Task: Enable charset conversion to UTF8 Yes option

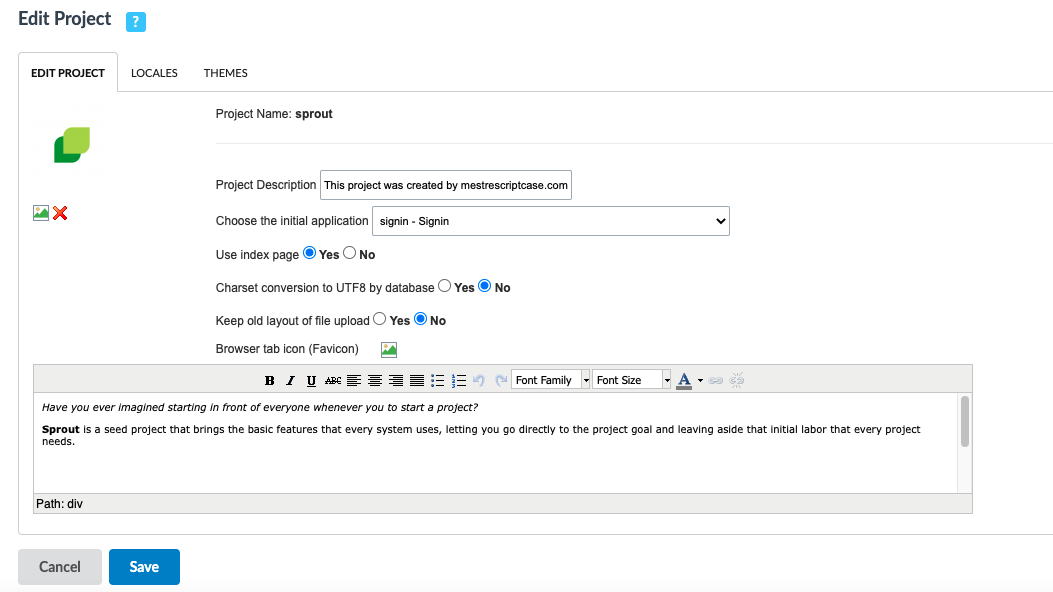Action: tap(445, 286)
